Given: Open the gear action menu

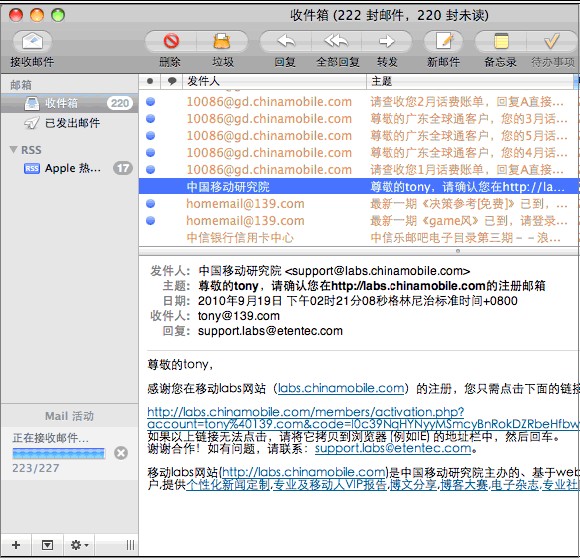Looking at the screenshot, I should 79,545.
